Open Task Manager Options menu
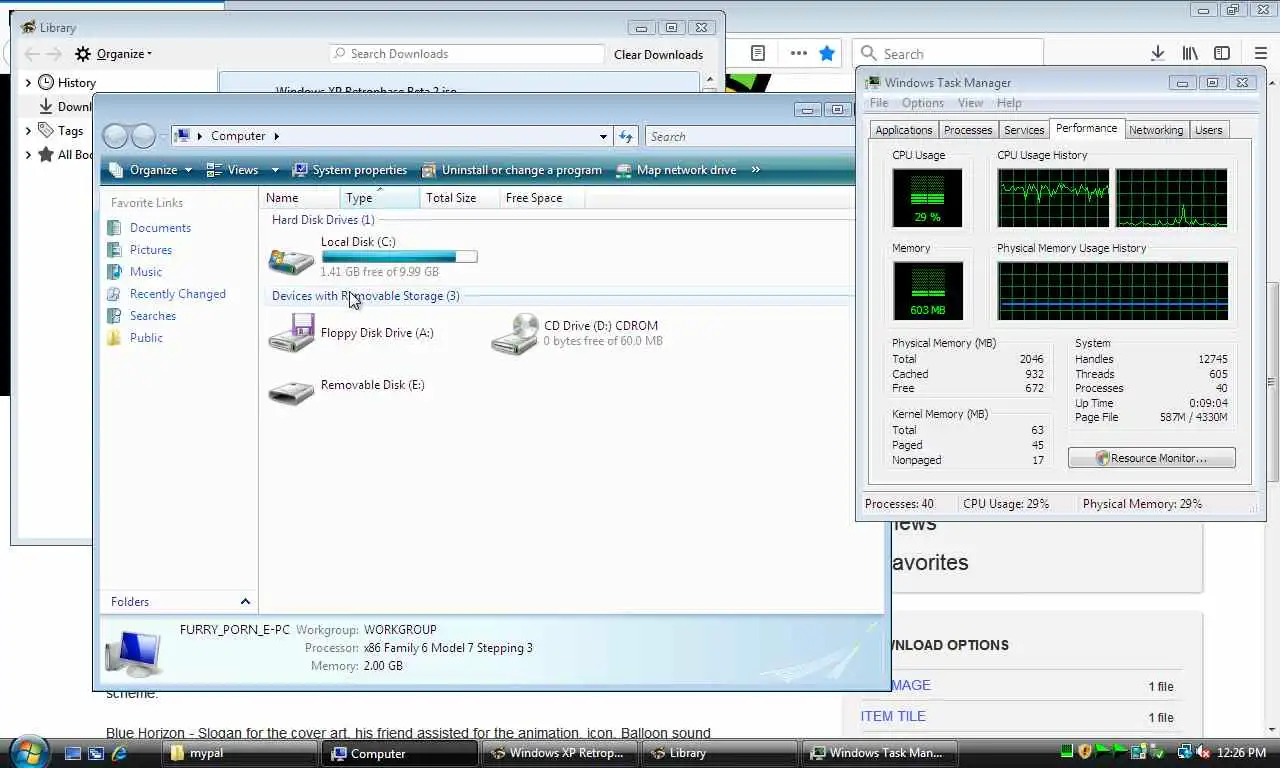 pyautogui.click(x=922, y=103)
